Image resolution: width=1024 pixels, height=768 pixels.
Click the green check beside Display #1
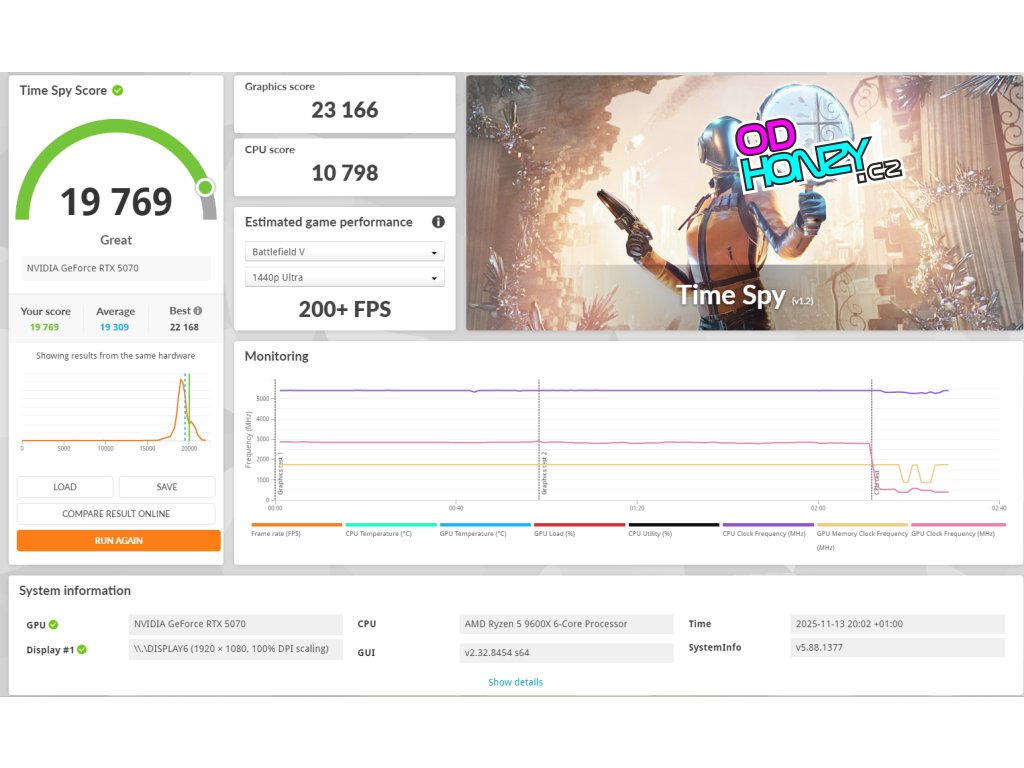[x=82, y=649]
